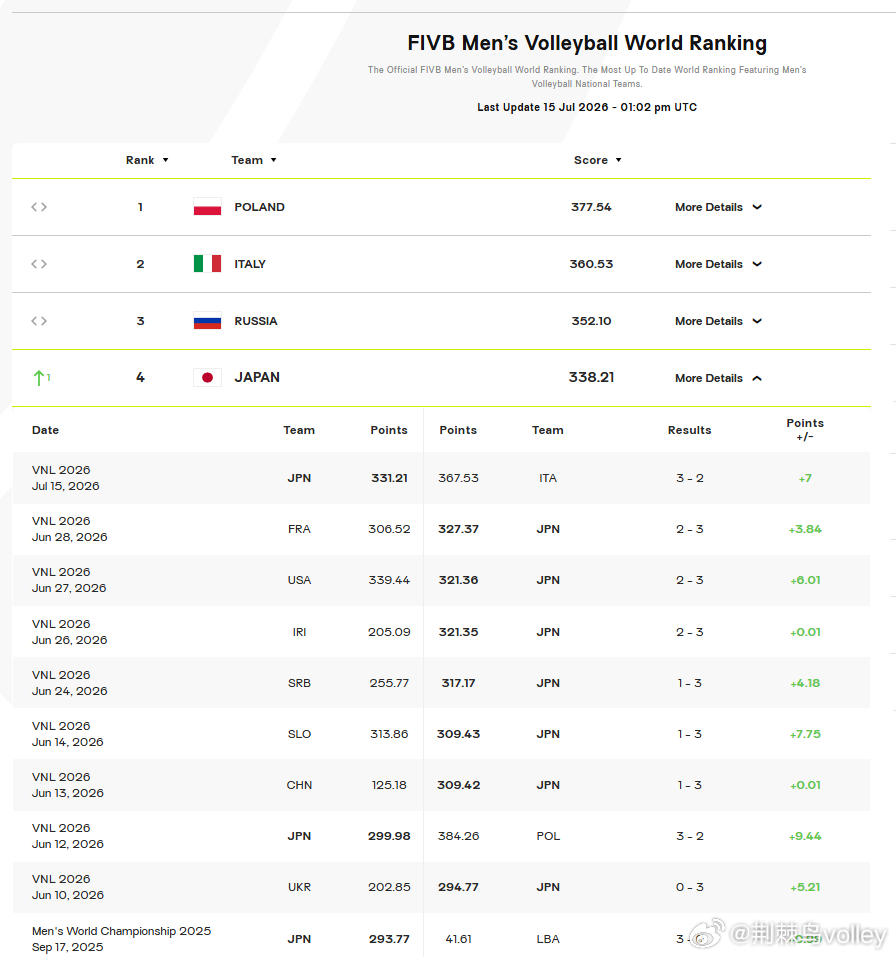This screenshot has width=896, height=957.
Task: Expand More Details for Russia
Action: (x=718, y=321)
